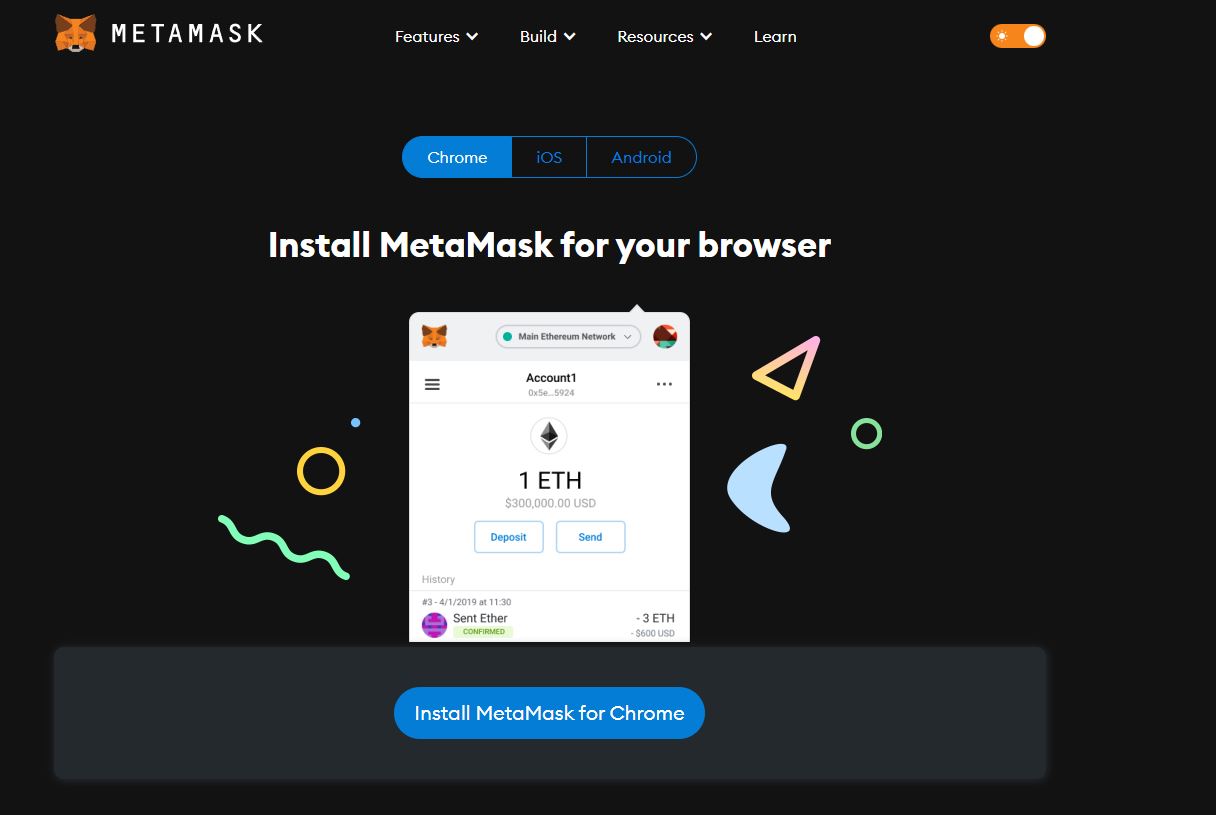Expand the Features dropdown menu

436,36
